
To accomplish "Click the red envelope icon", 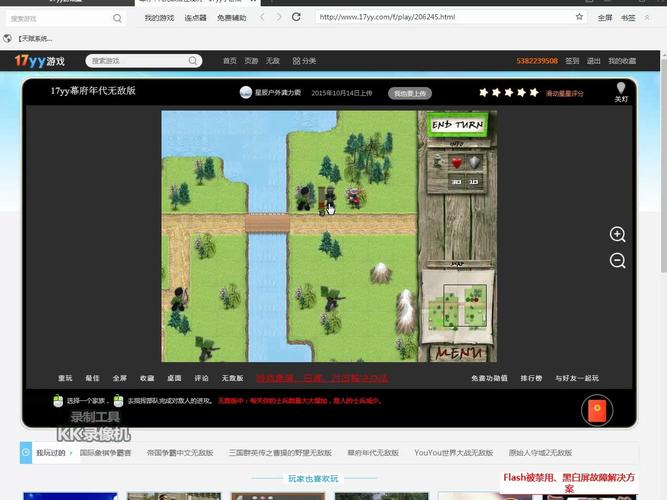I will (597, 411).
